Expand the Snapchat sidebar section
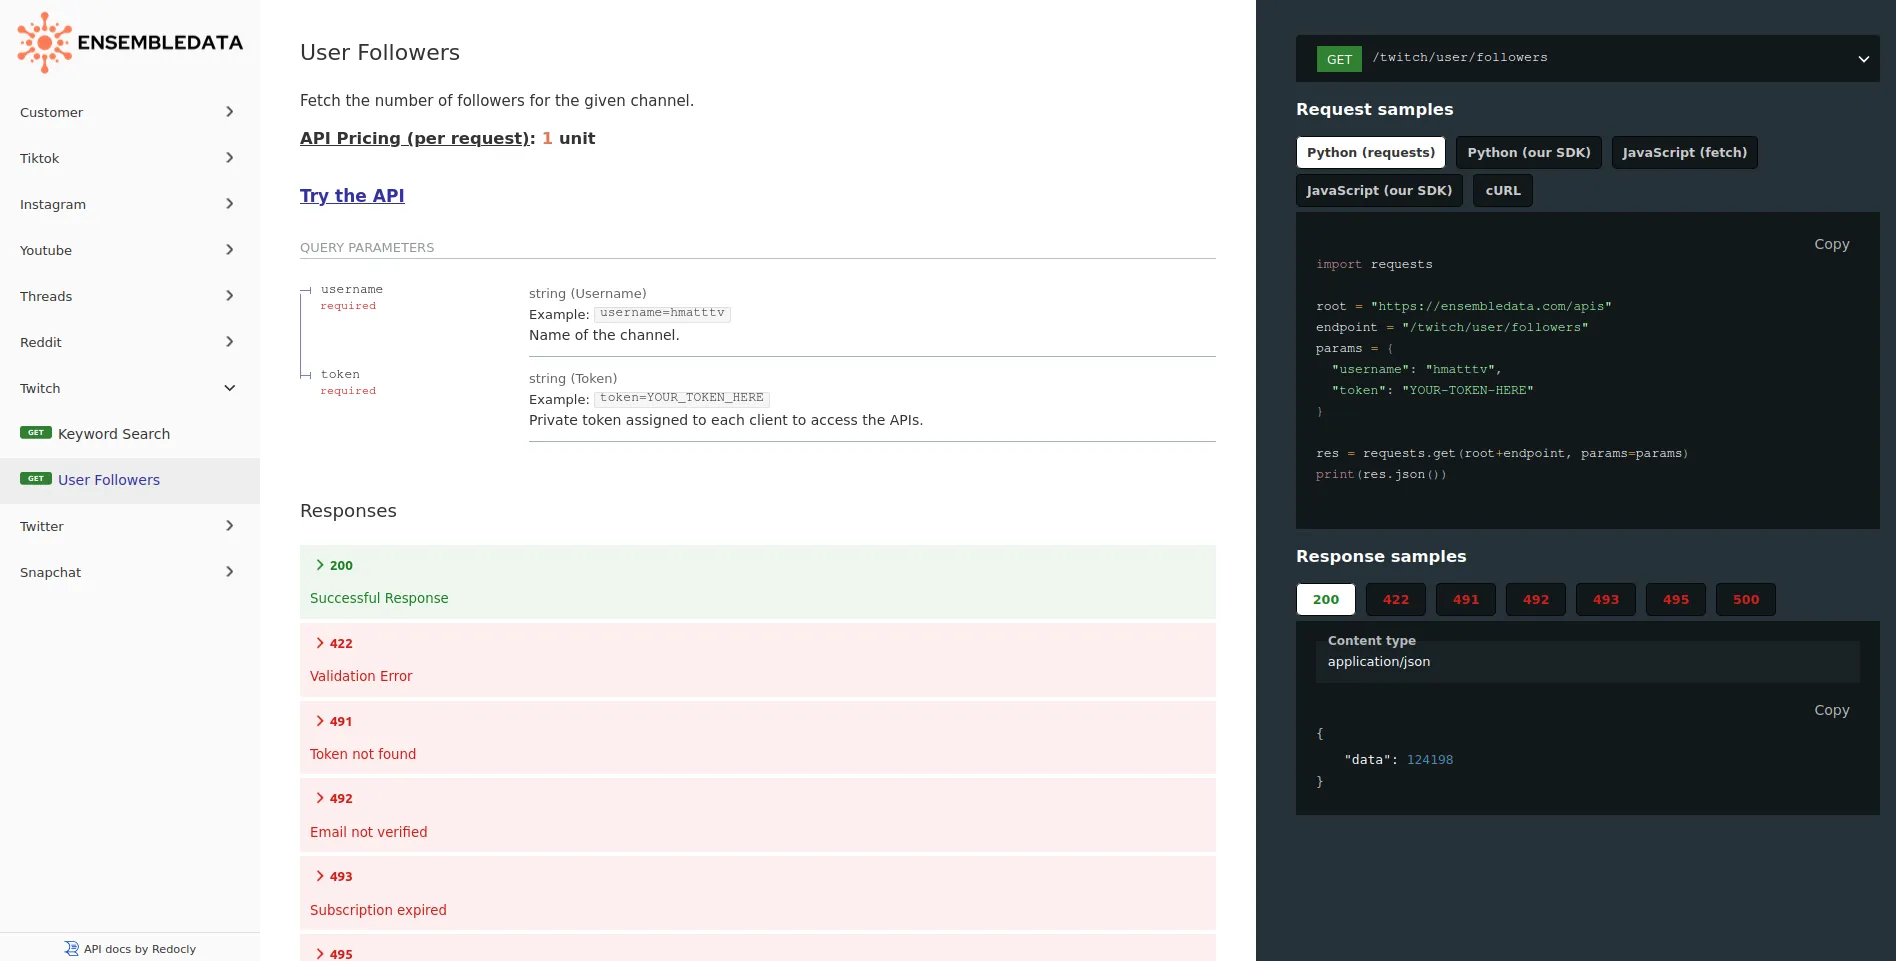 pos(130,572)
